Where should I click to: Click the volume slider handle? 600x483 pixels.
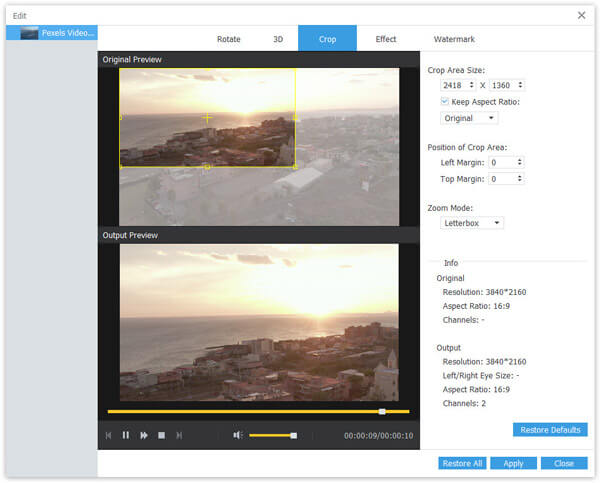coord(293,435)
